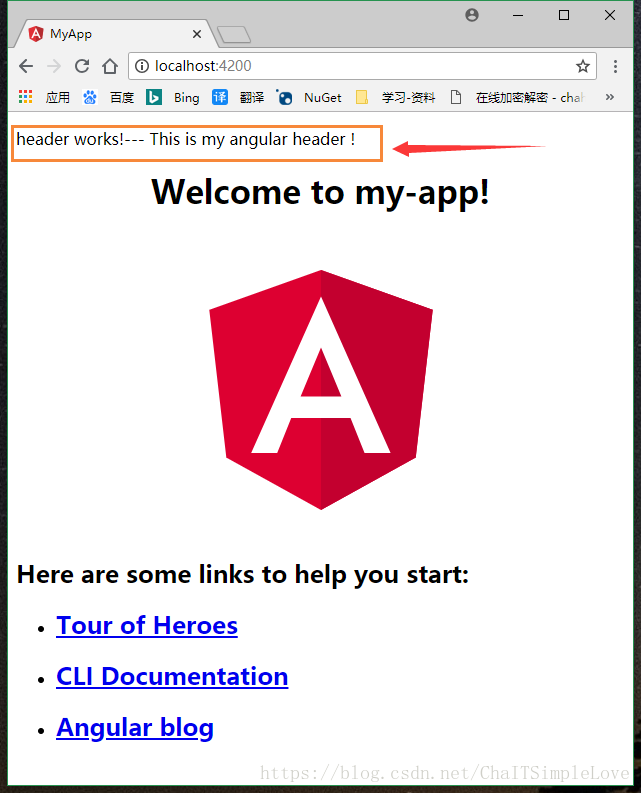
Task: Open the NuGet bookmark
Action: pos(309,97)
